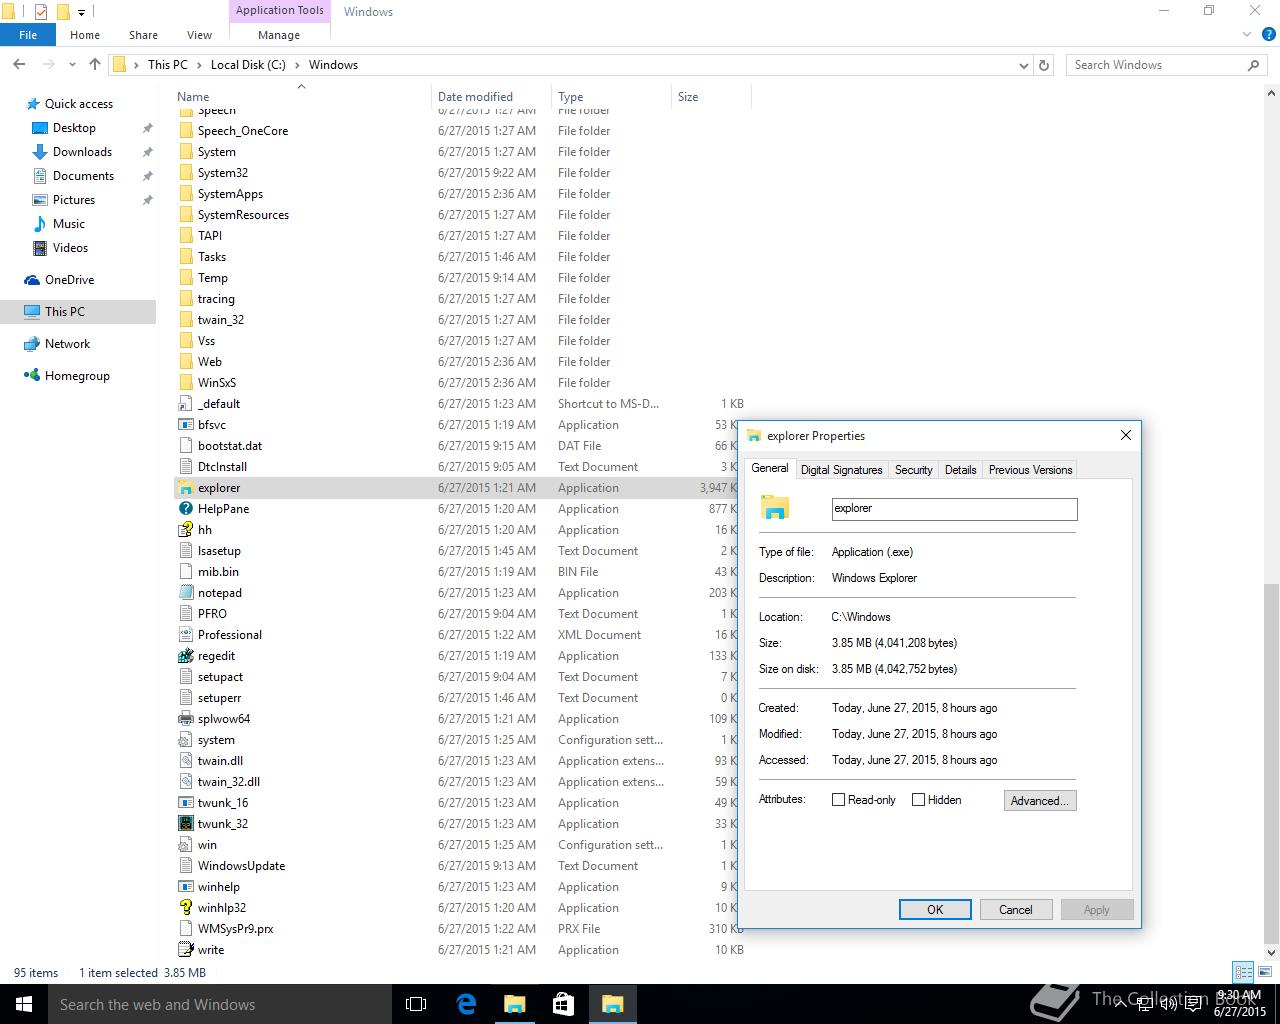The height and width of the screenshot is (1024, 1280).
Task: Open the File menu
Action: [x=28, y=35]
